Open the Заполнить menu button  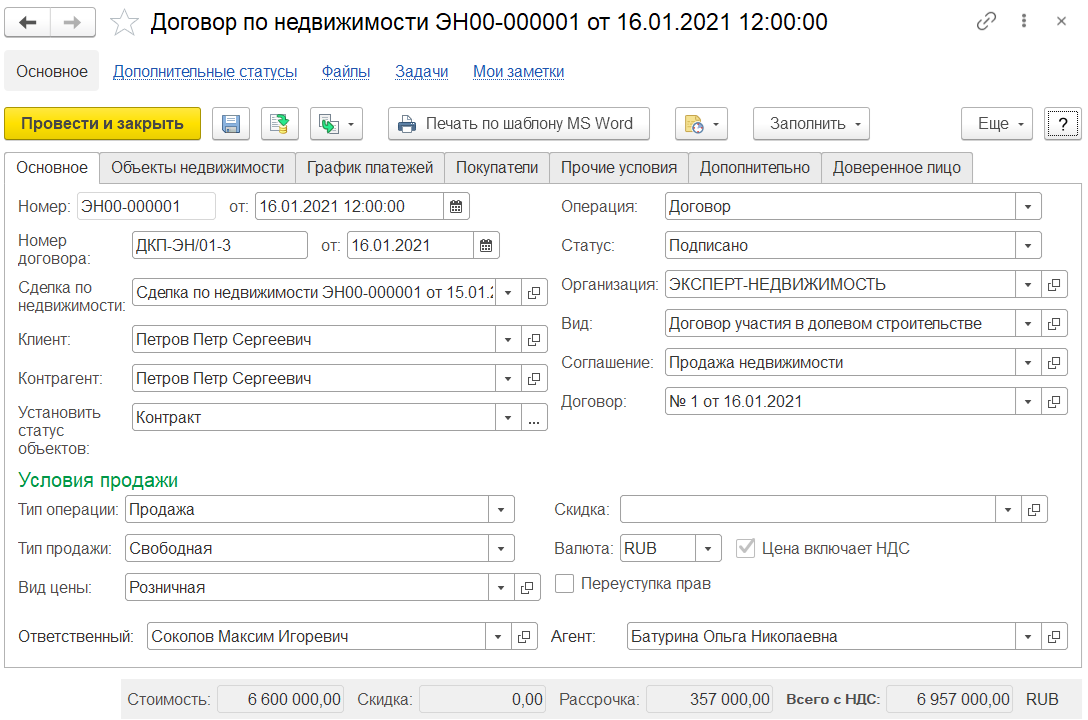(811, 124)
